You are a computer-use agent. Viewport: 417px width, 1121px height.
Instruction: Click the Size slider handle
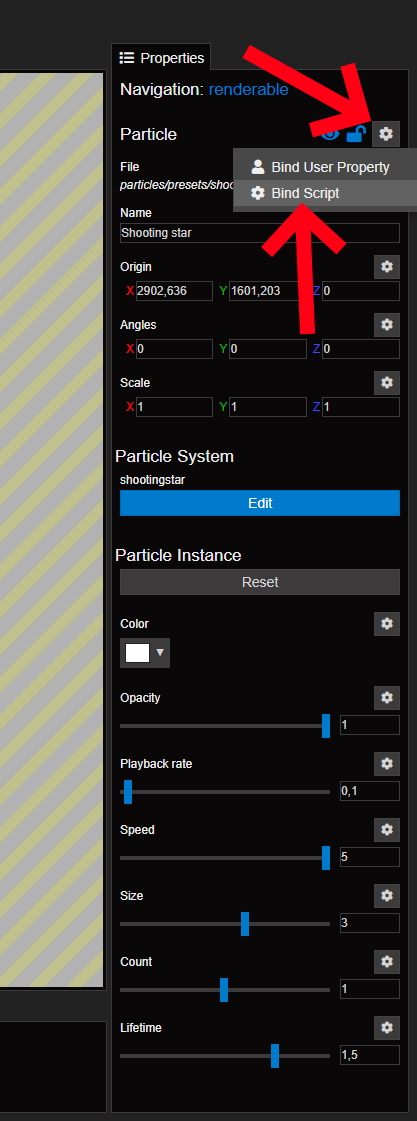click(x=245, y=924)
